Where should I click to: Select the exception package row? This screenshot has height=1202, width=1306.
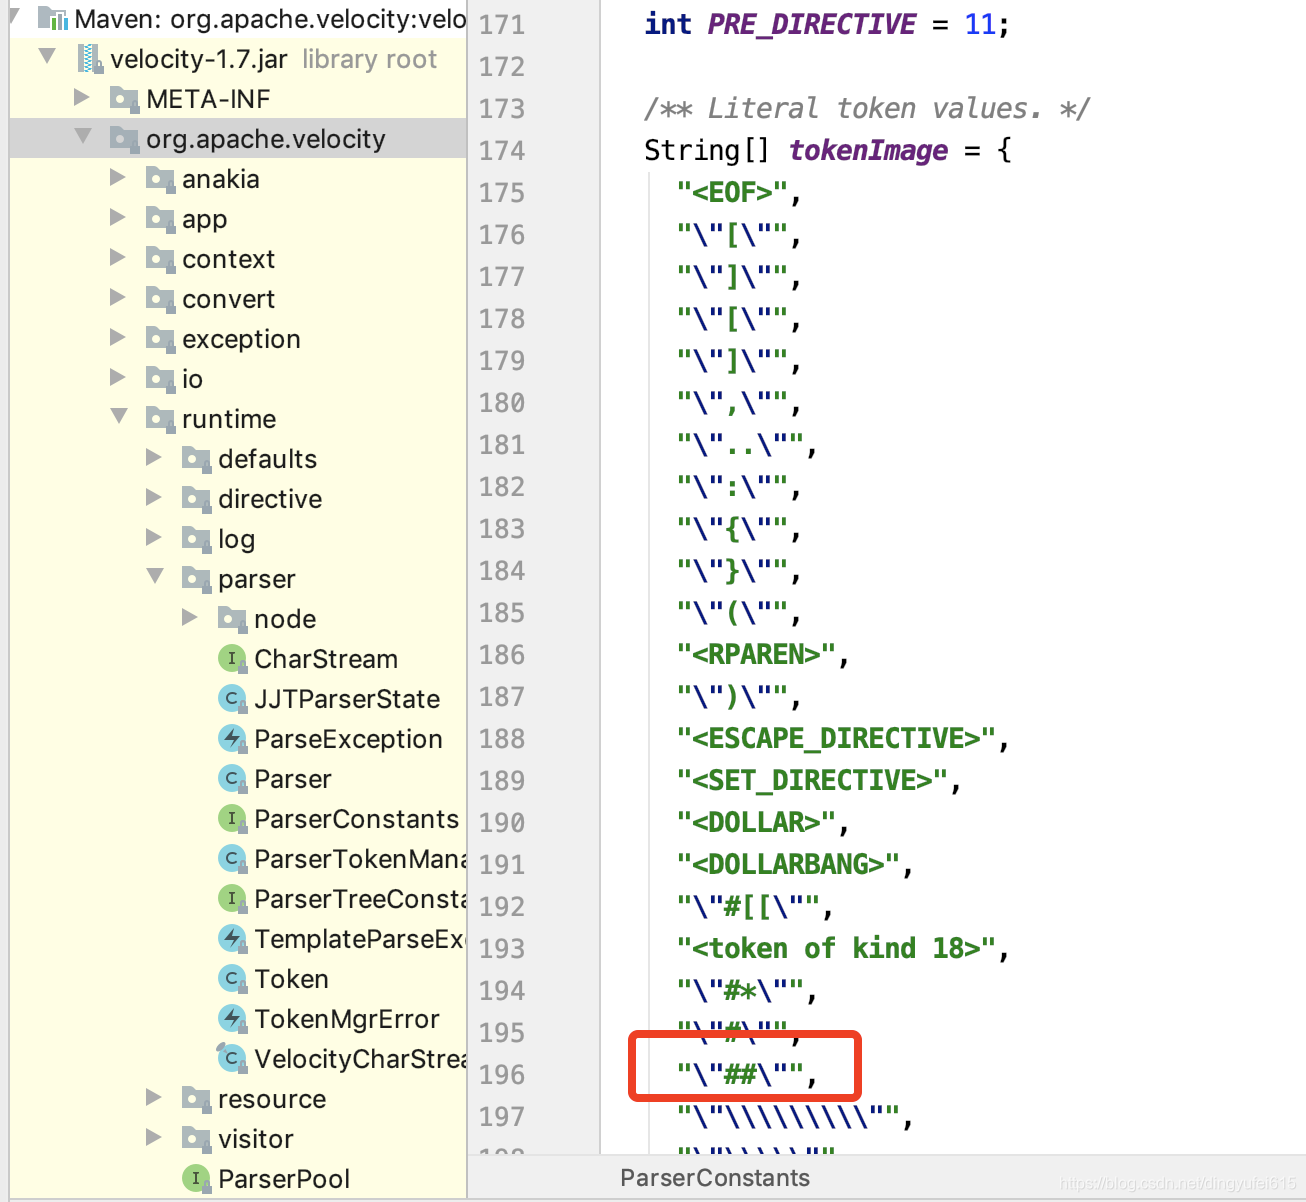point(238,339)
